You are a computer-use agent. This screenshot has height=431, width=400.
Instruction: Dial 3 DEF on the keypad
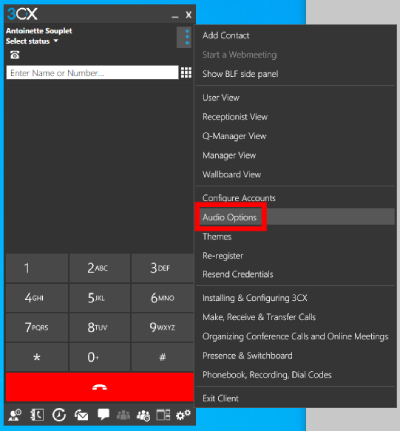coord(162,268)
